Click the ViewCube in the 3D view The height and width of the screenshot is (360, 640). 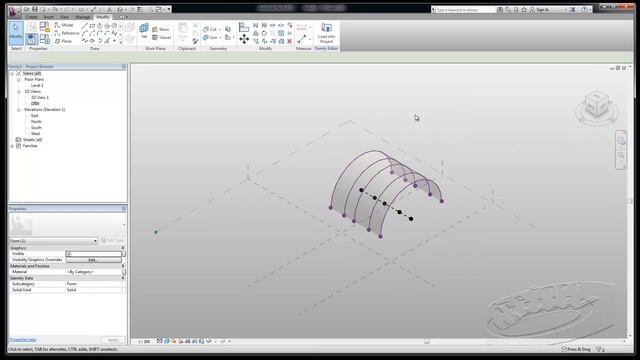[x=597, y=104]
